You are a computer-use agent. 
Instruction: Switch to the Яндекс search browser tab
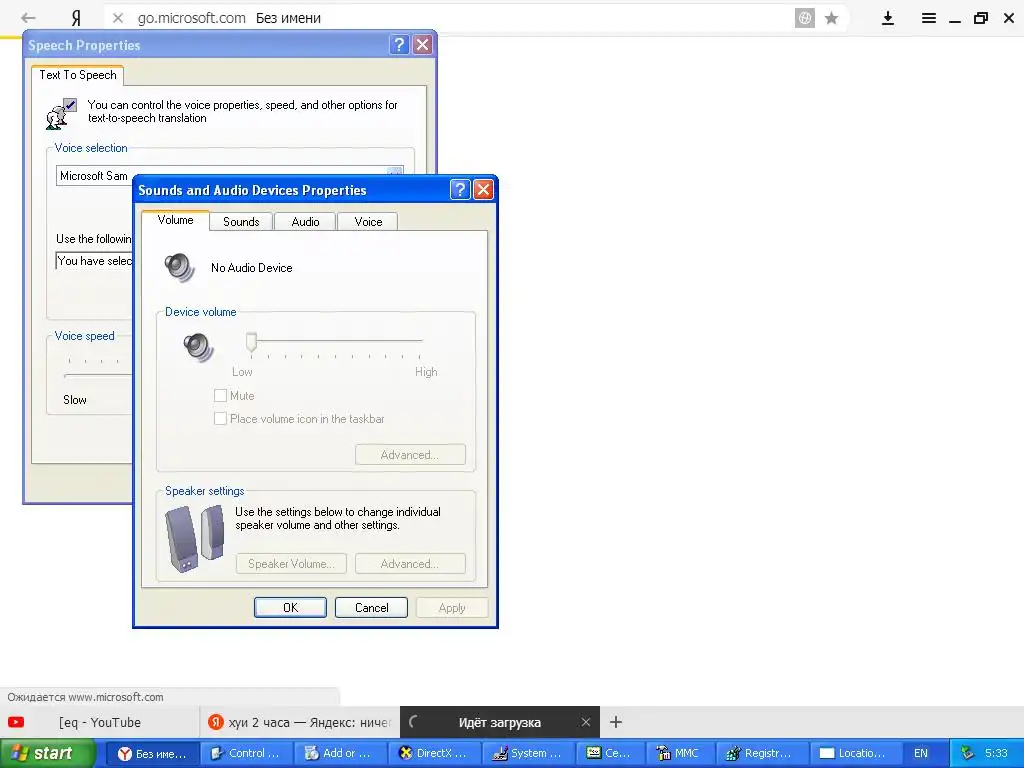point(299,722)
